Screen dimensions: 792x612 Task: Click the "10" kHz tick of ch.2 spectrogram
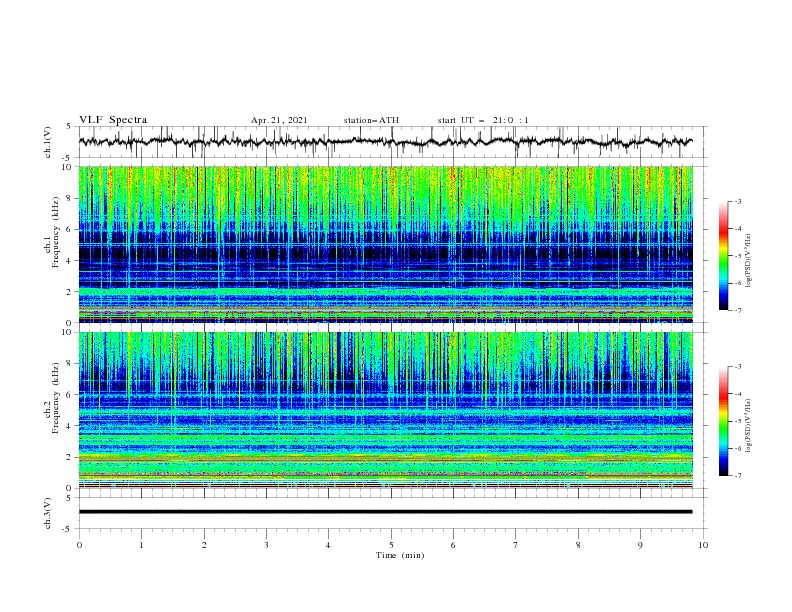[69, 332]
